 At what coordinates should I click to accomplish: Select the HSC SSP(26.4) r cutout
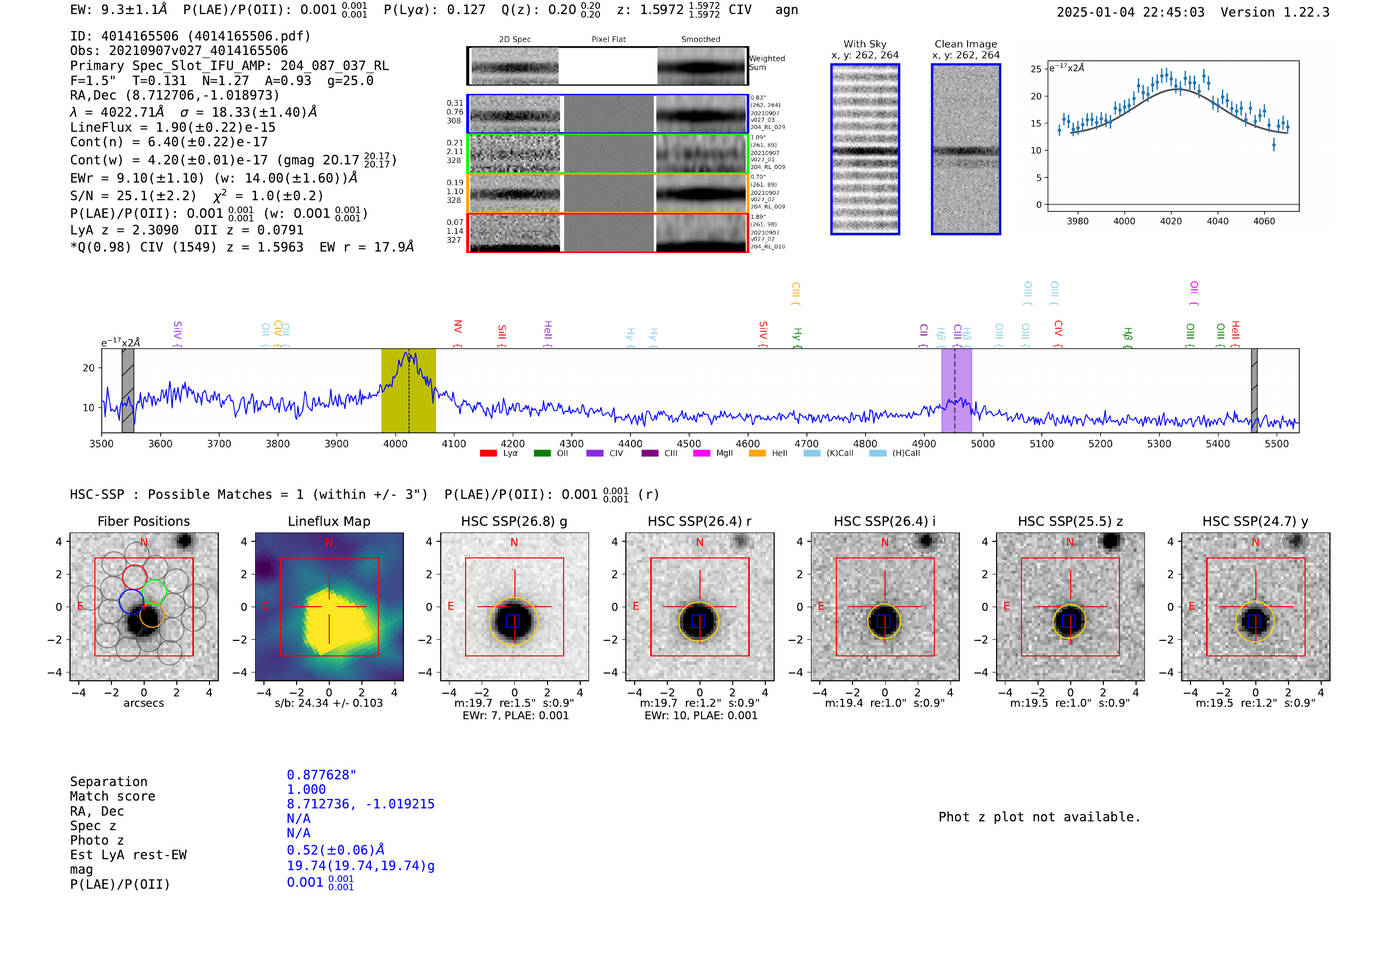tap(700, 607)
